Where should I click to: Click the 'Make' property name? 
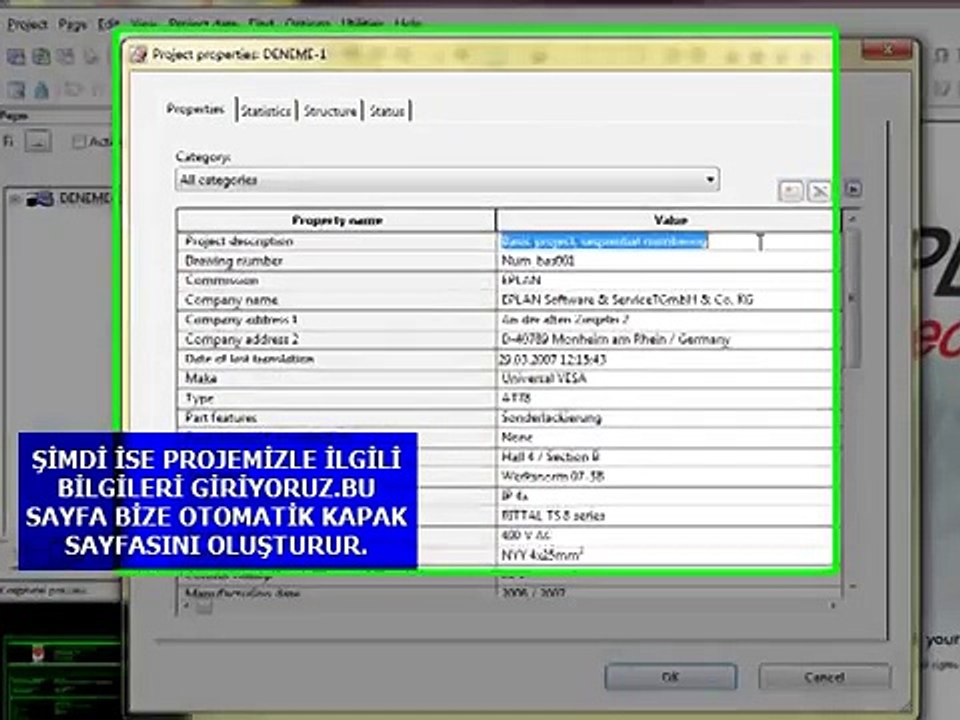(x=201, y=378)
